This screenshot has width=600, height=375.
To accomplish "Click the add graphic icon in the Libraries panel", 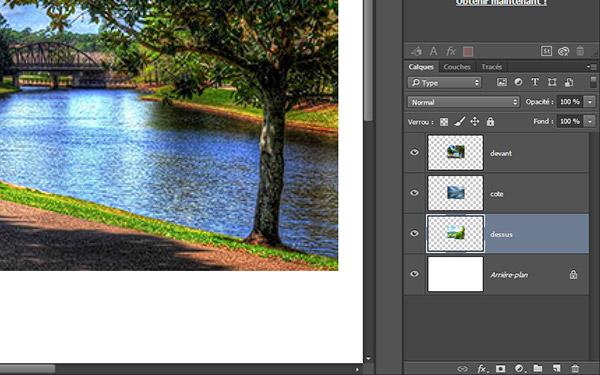I will (x=417, y=51).
